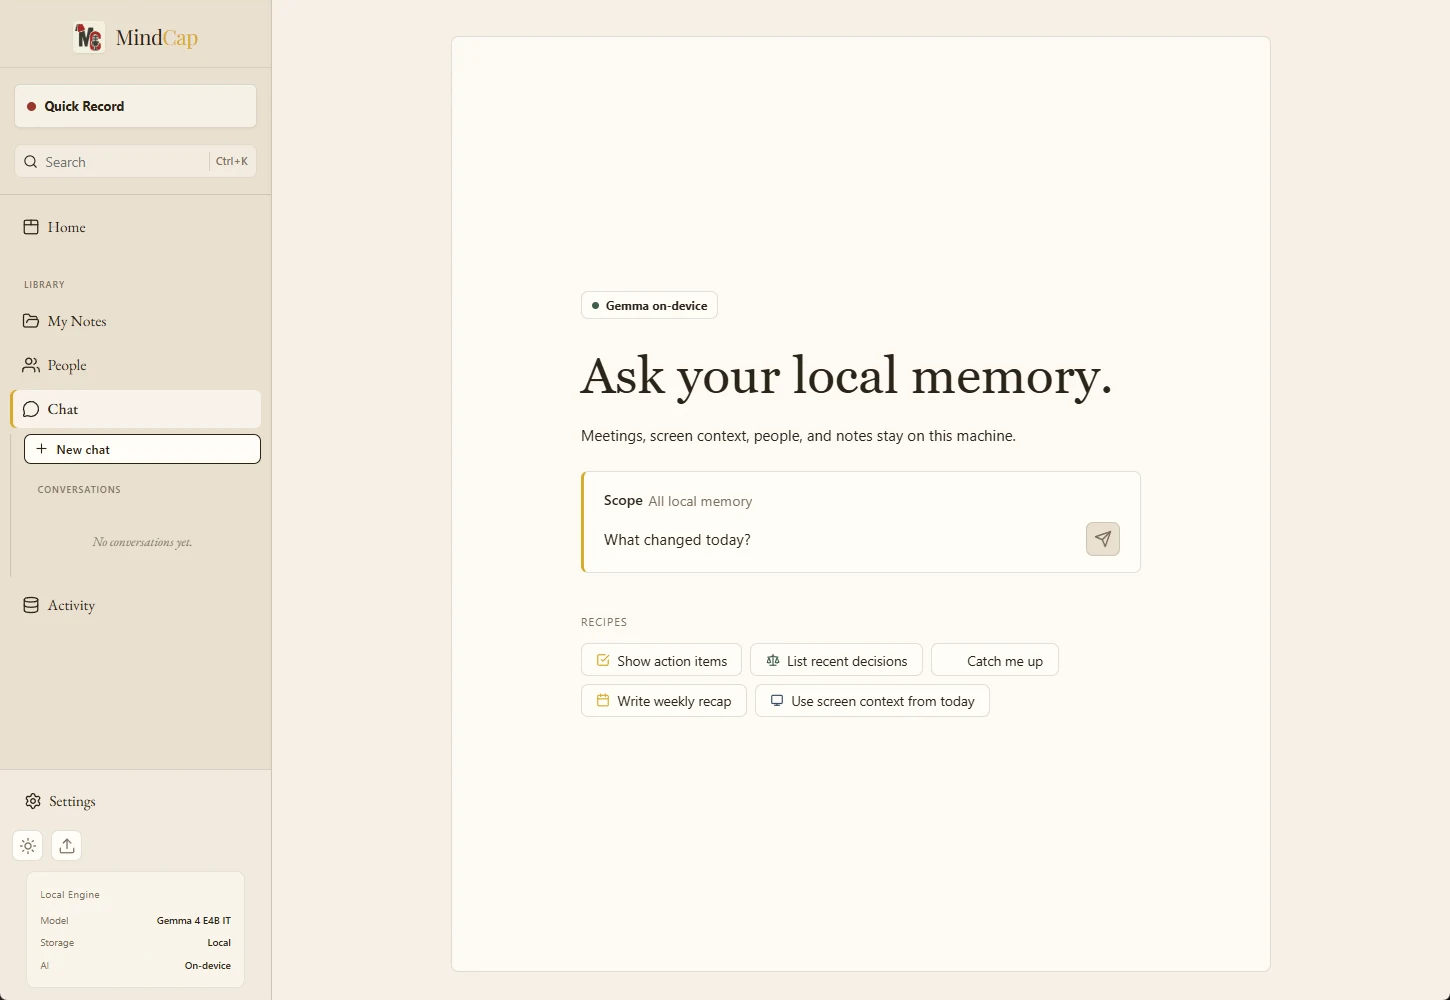Send the message with paper plane icon
The image size is (1450, 1000).
click(x=1103, y=539)
